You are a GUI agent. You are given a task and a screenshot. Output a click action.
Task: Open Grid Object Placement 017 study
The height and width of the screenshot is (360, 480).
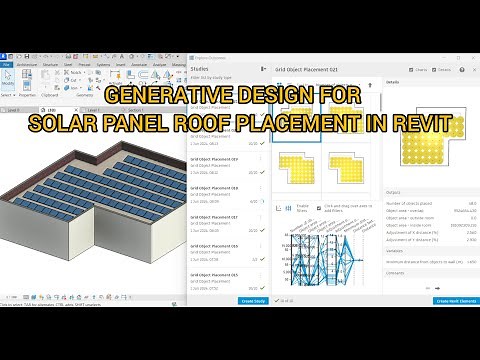click(x=227, y=224)
